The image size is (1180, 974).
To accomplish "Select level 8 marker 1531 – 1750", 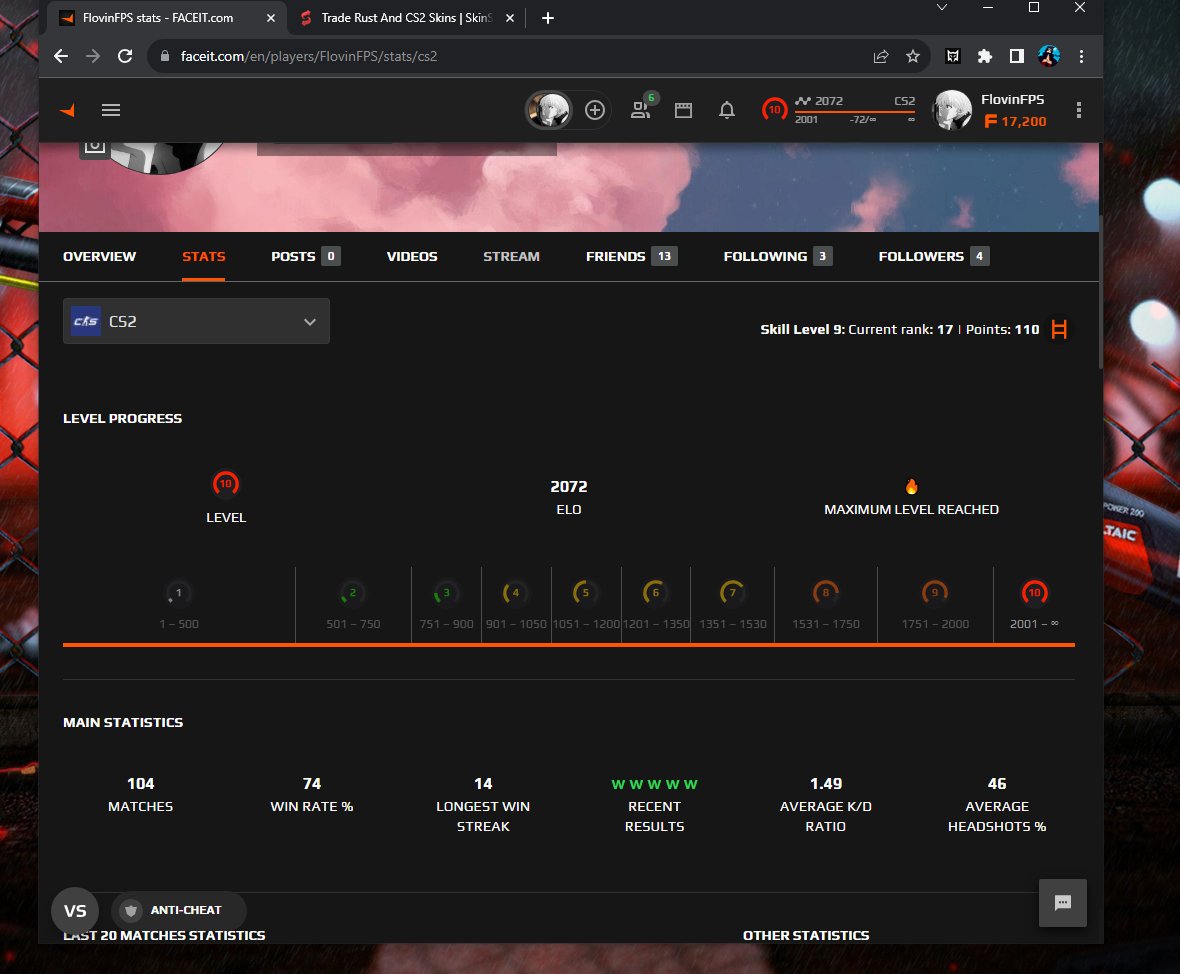I will 826,594.
